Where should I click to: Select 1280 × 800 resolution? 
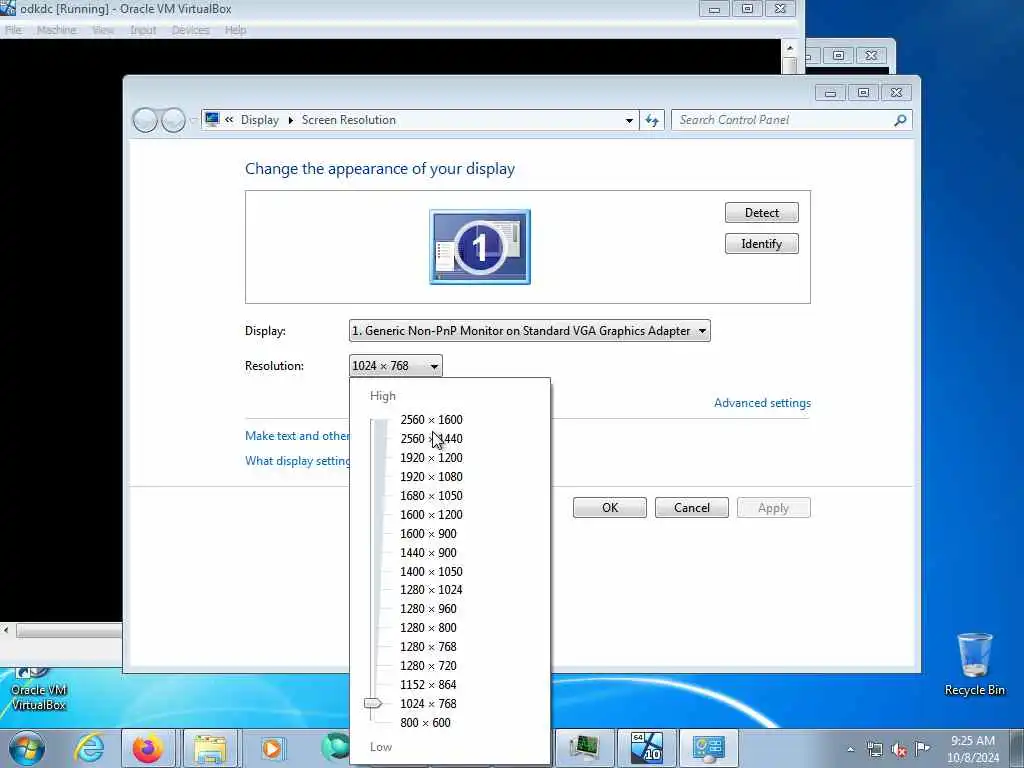tap(428, 628)
